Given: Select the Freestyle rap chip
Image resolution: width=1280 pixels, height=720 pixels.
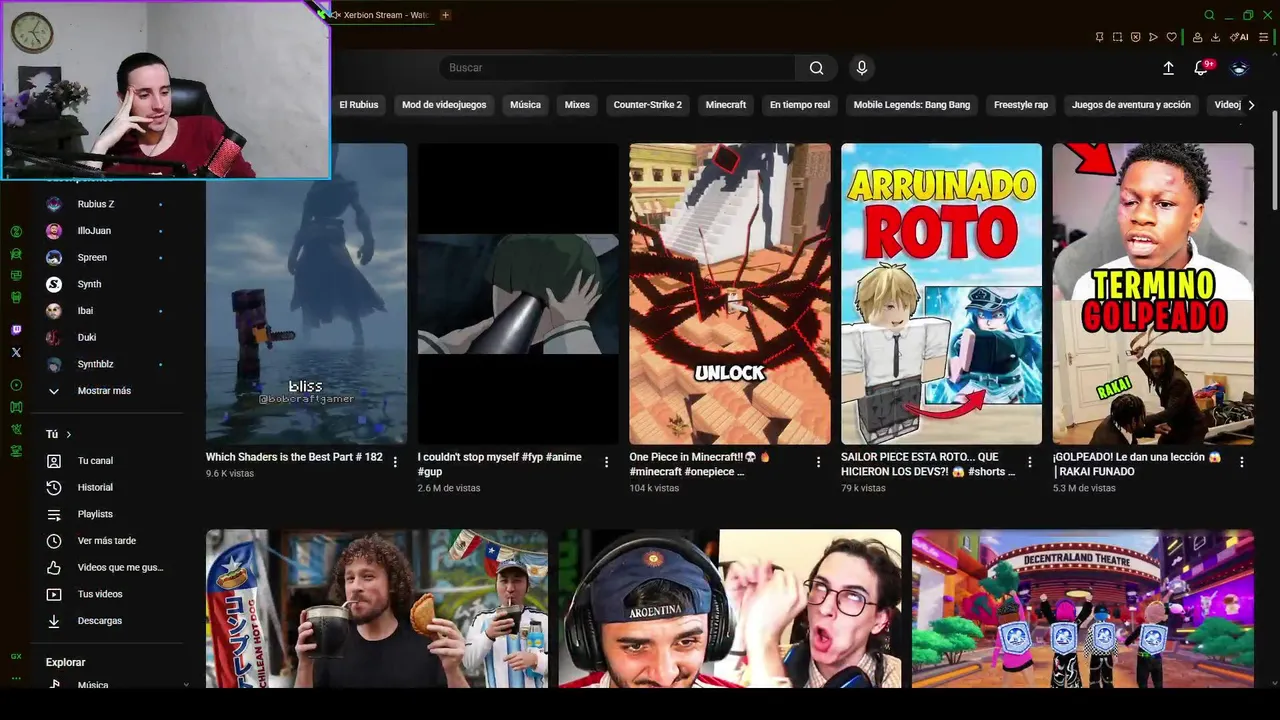Looking at the screenshot, I should (1021, 105).
